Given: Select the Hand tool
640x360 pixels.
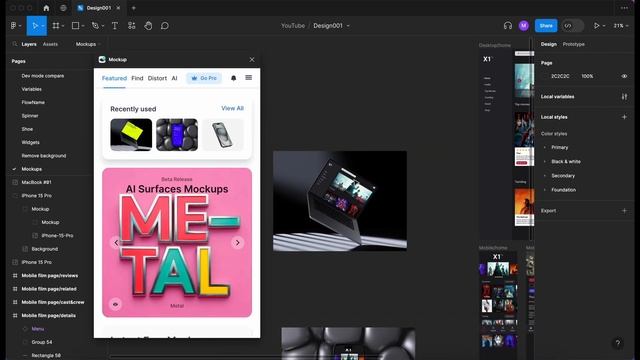Looking at the screenshot, I should point(148,26).
